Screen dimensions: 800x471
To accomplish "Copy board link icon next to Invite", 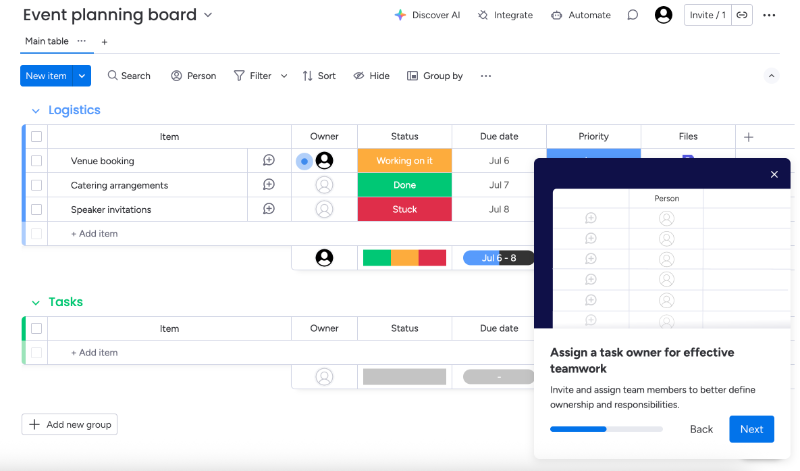I will point(742,15).
